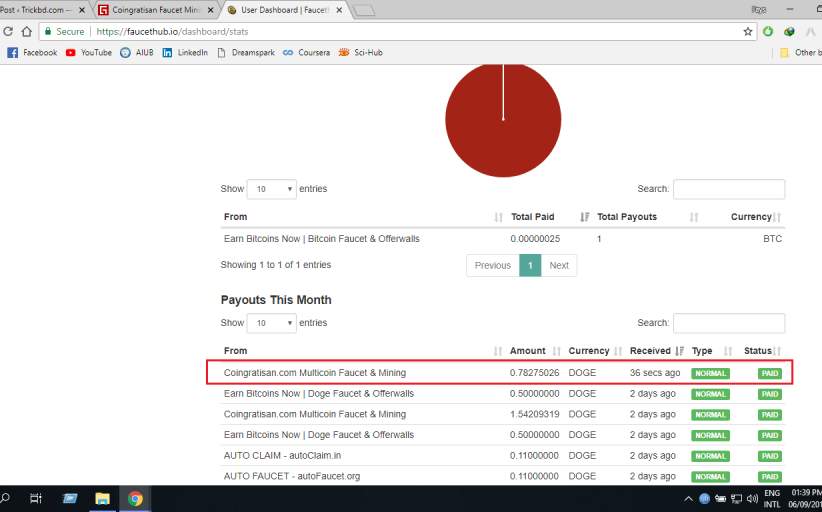822x512 pixels.
Task: Expand the top table's entries count dropdown
Action: click(x=272, y=189)
